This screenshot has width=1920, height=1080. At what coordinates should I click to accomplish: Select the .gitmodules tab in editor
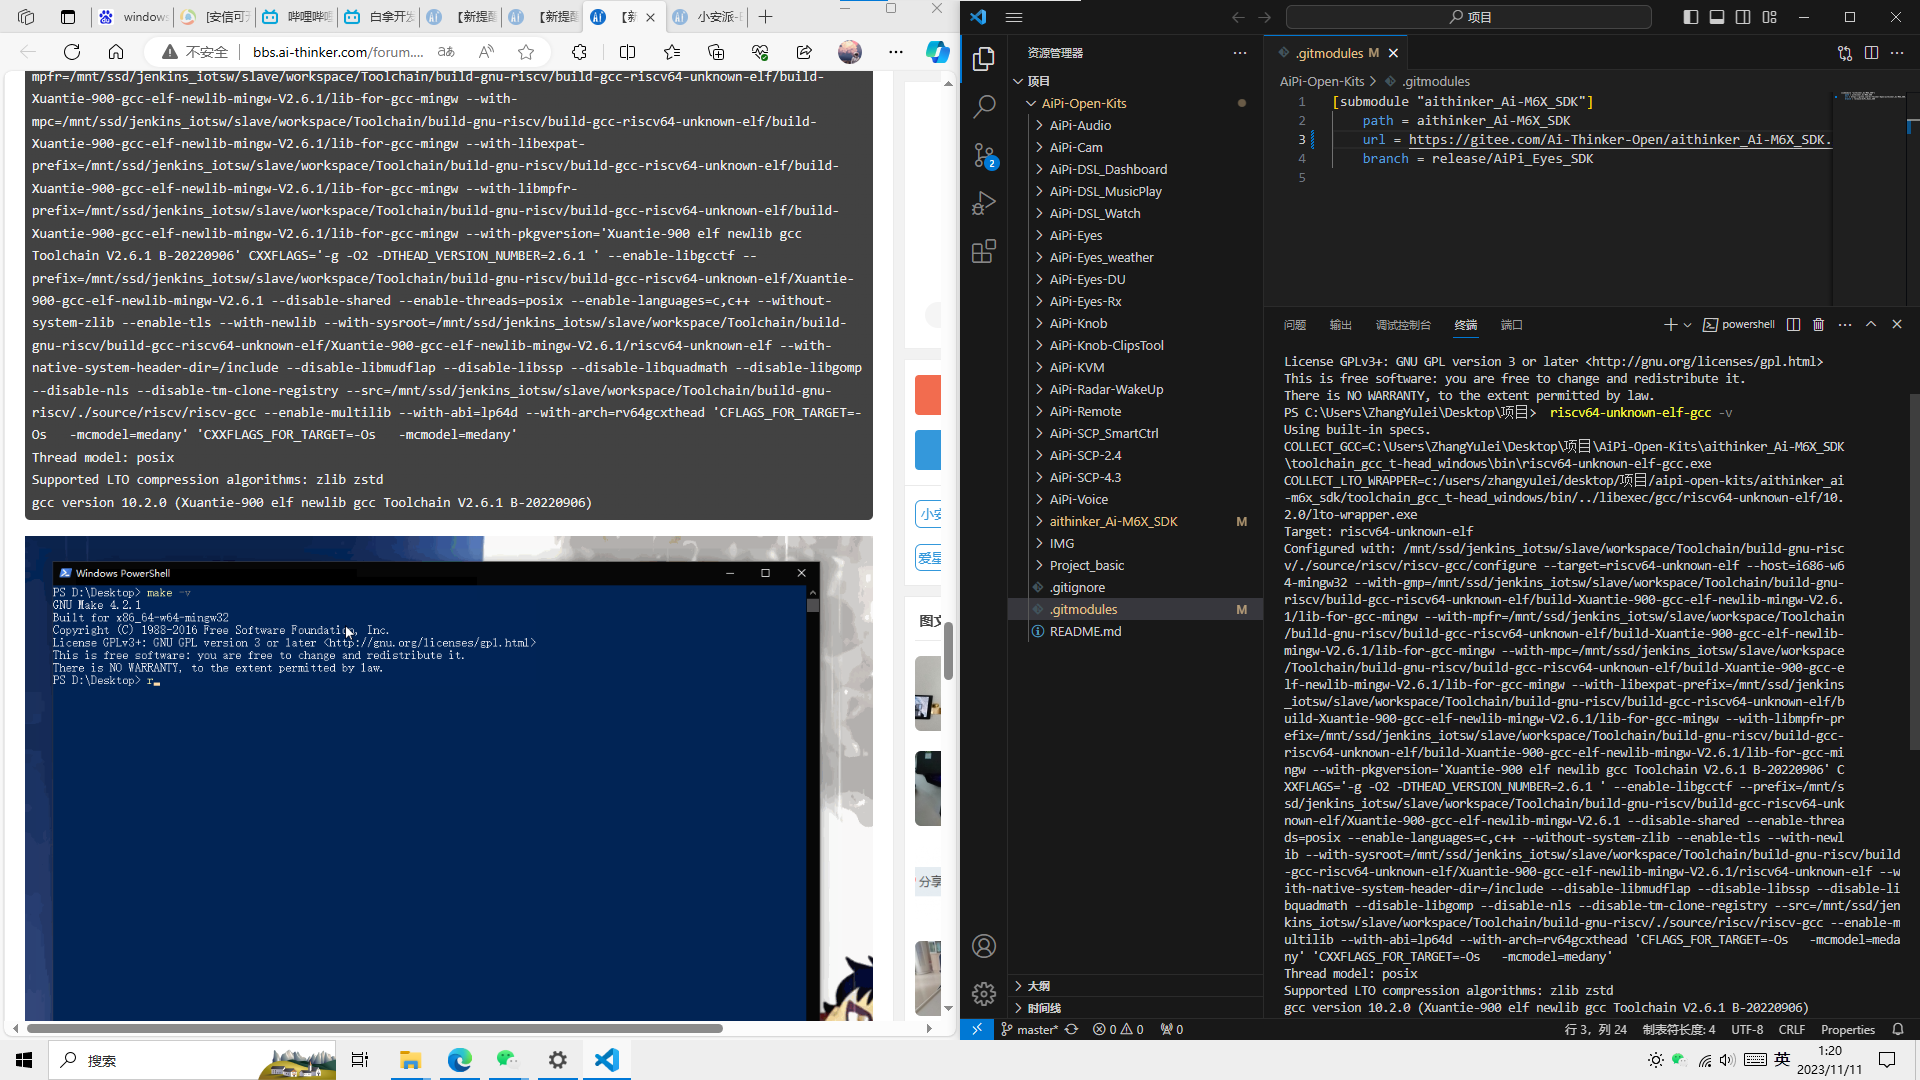tap(1332, 53)
